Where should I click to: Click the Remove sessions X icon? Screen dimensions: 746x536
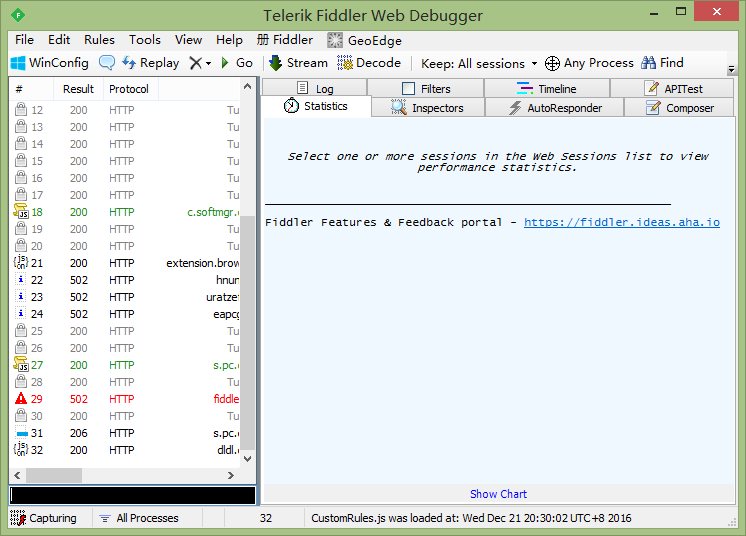coord(196,63)
